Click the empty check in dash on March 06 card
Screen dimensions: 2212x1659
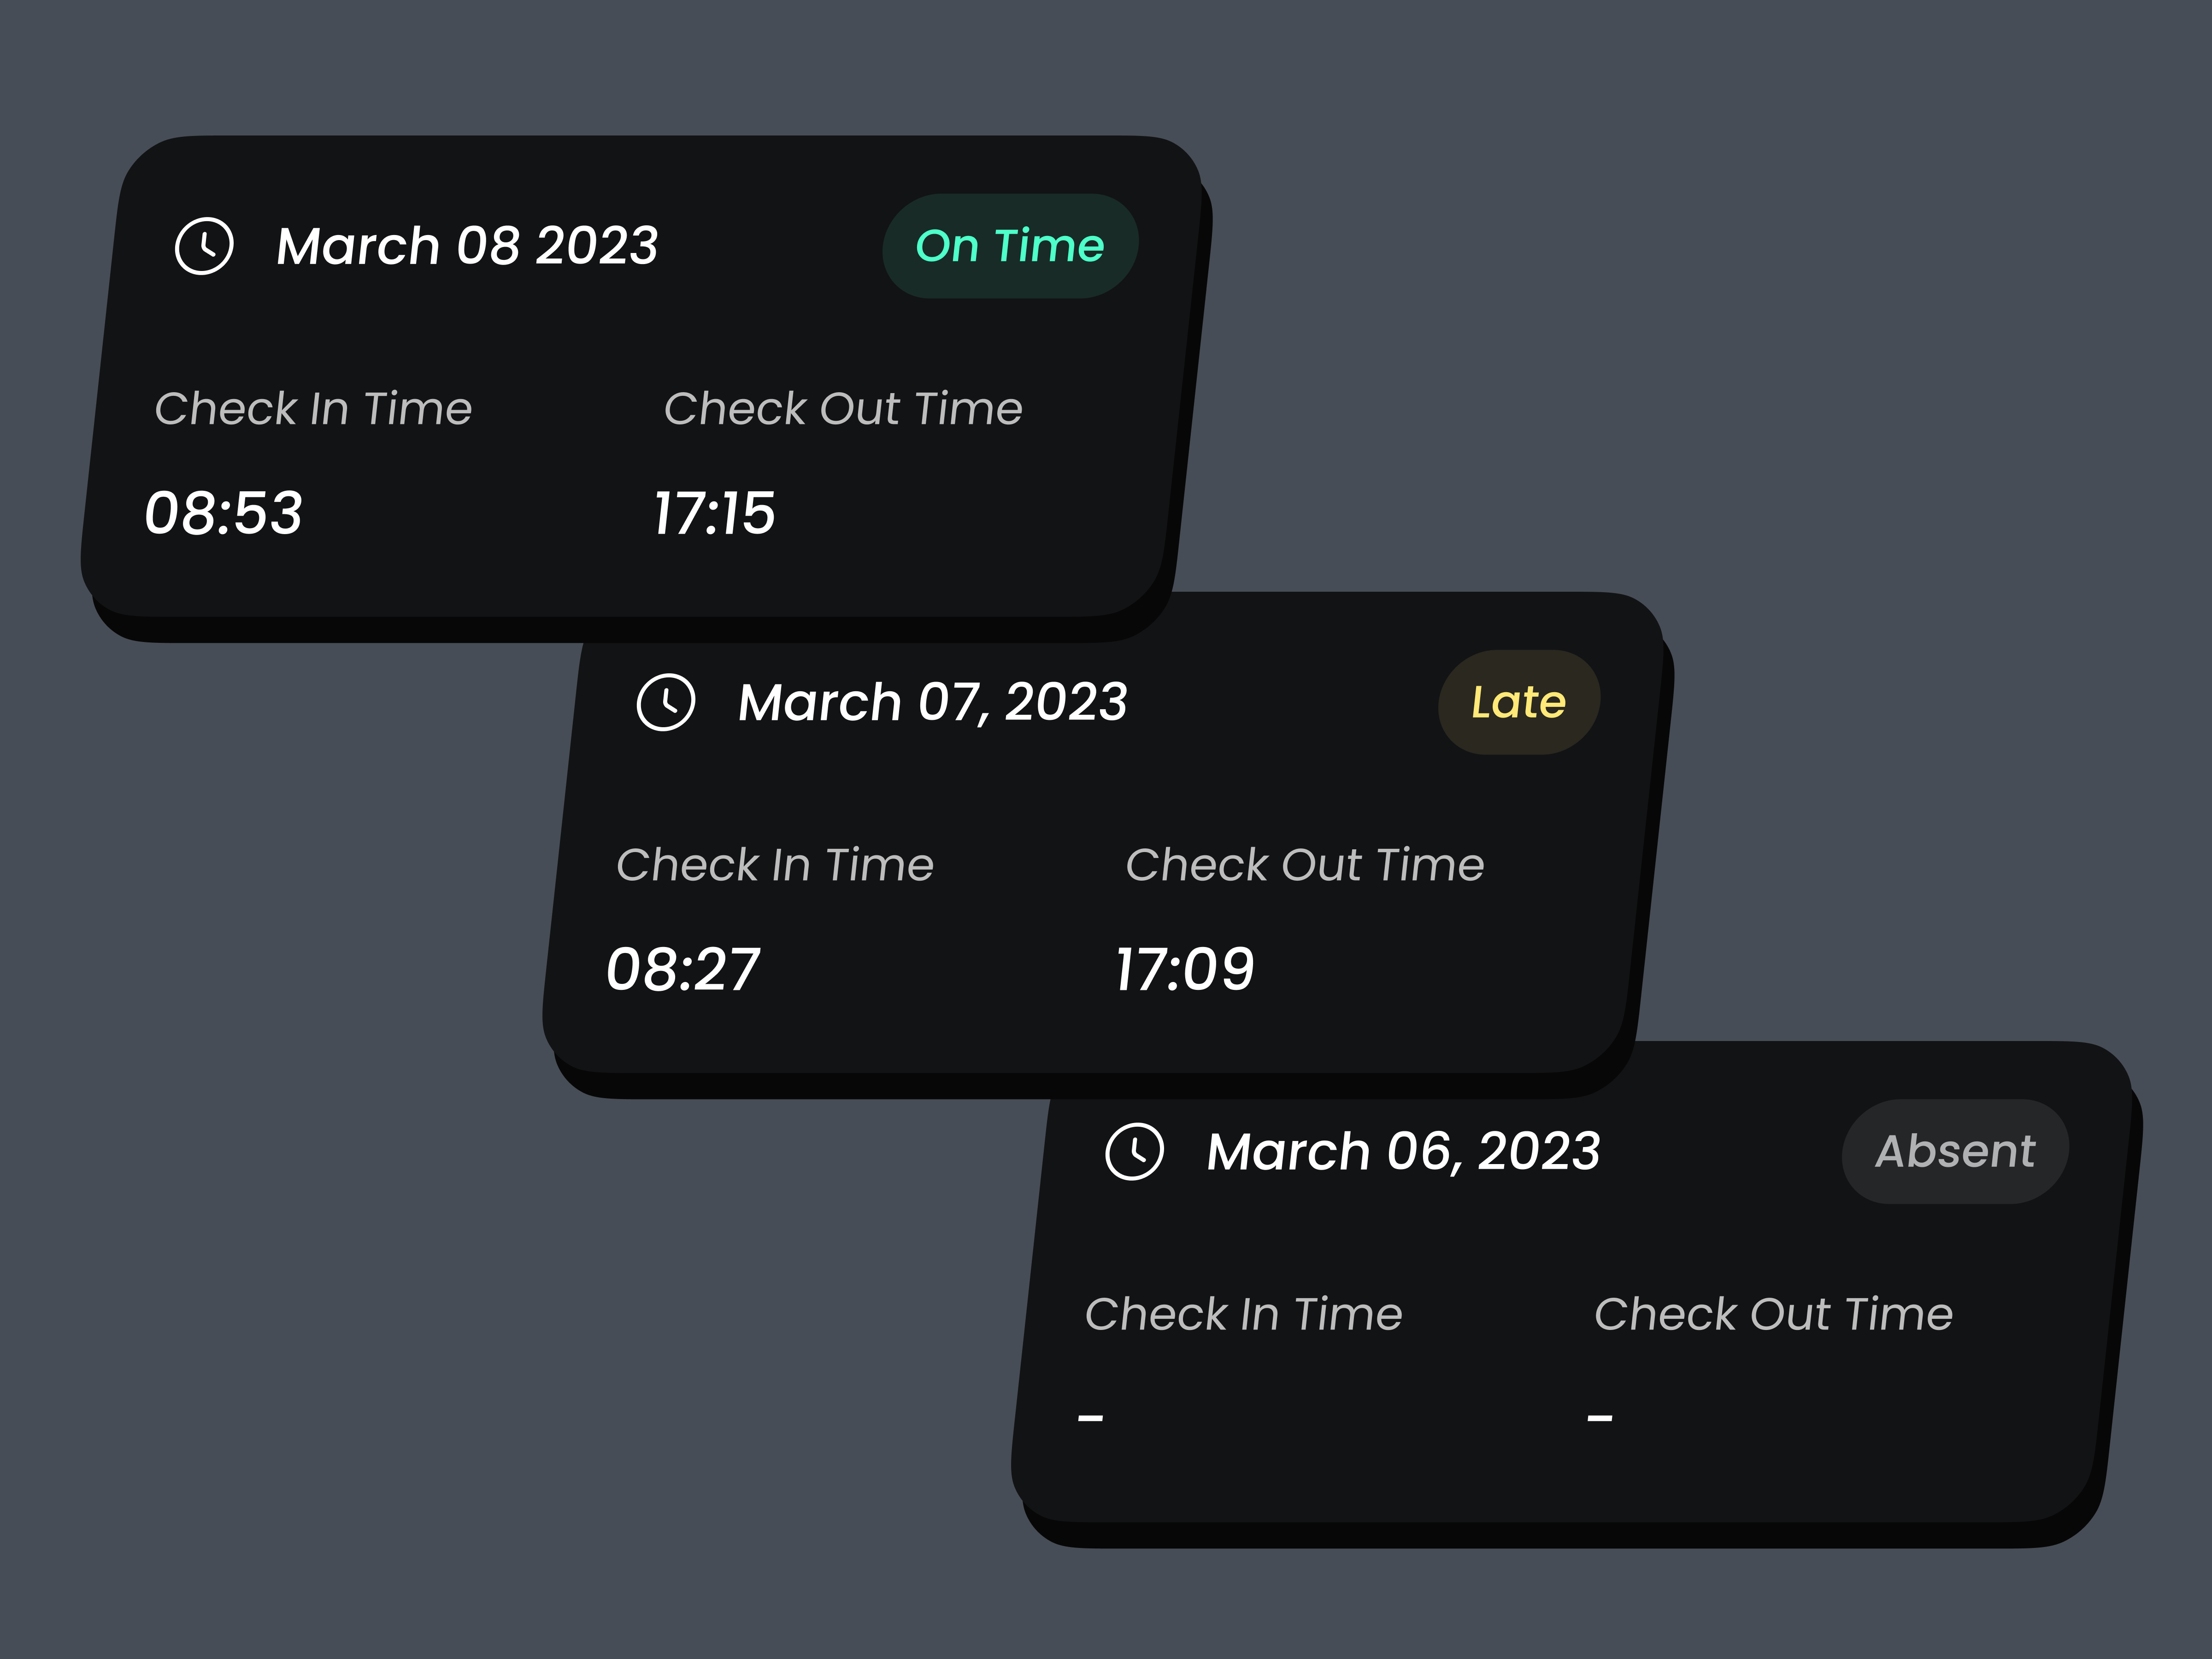coord(1089,1416)
